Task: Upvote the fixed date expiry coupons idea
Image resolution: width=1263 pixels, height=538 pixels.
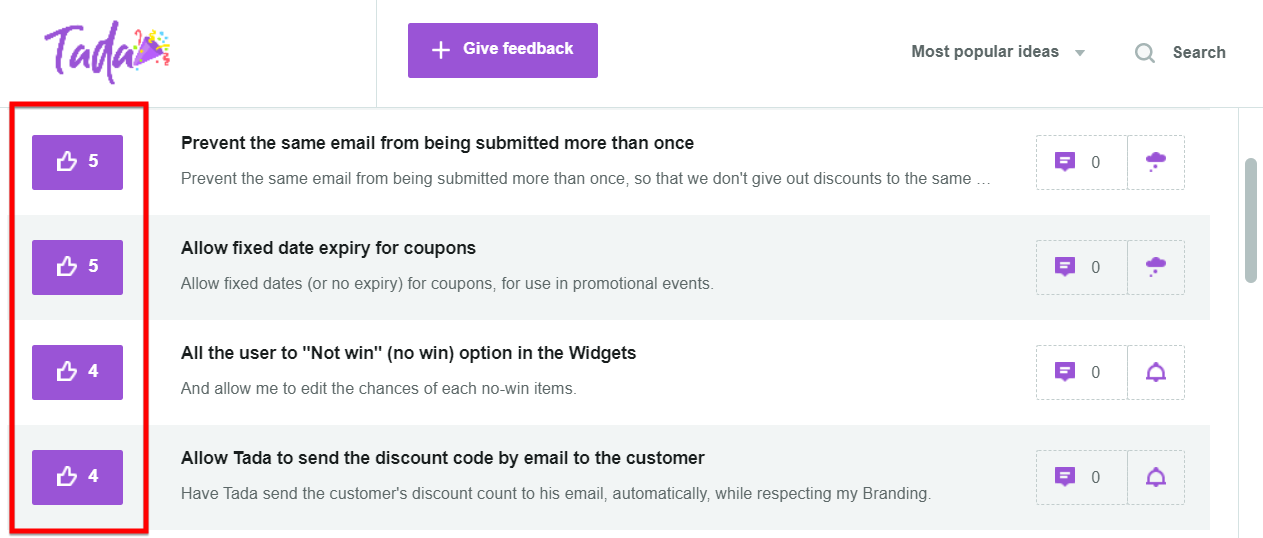Action: pos(77,267)
